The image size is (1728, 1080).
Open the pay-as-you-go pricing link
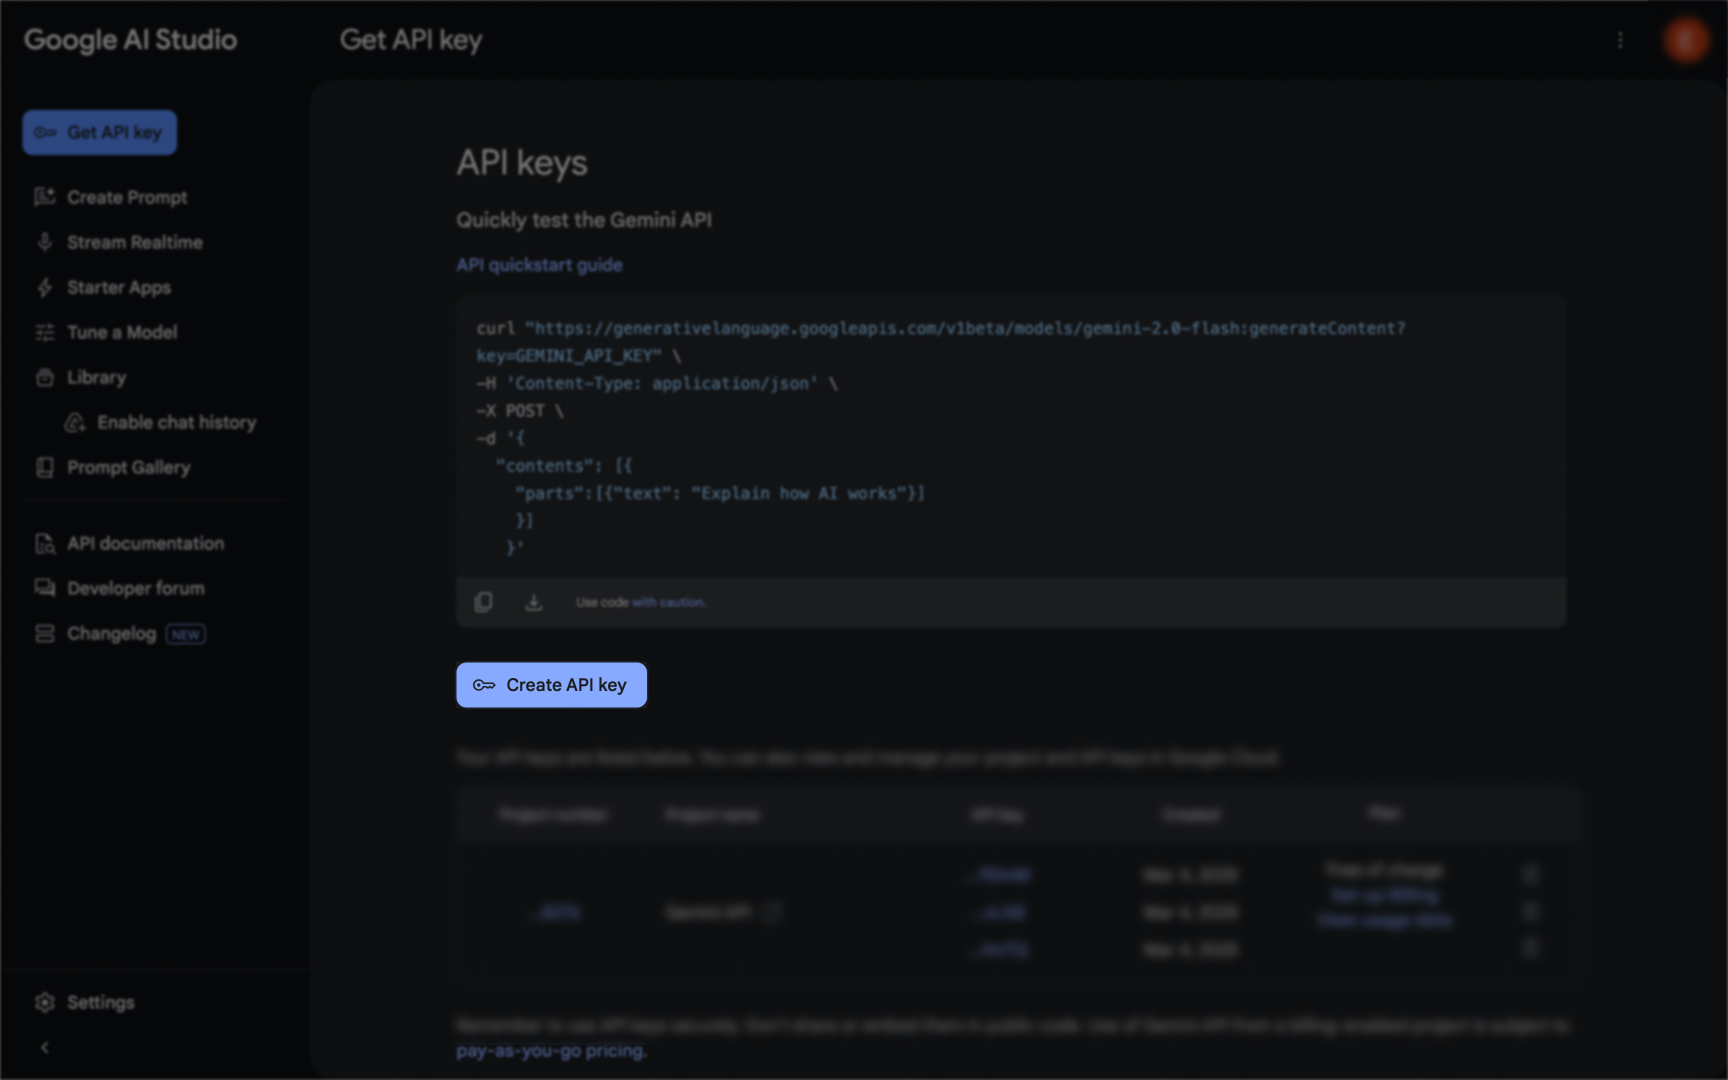[x=552, y=1051]
